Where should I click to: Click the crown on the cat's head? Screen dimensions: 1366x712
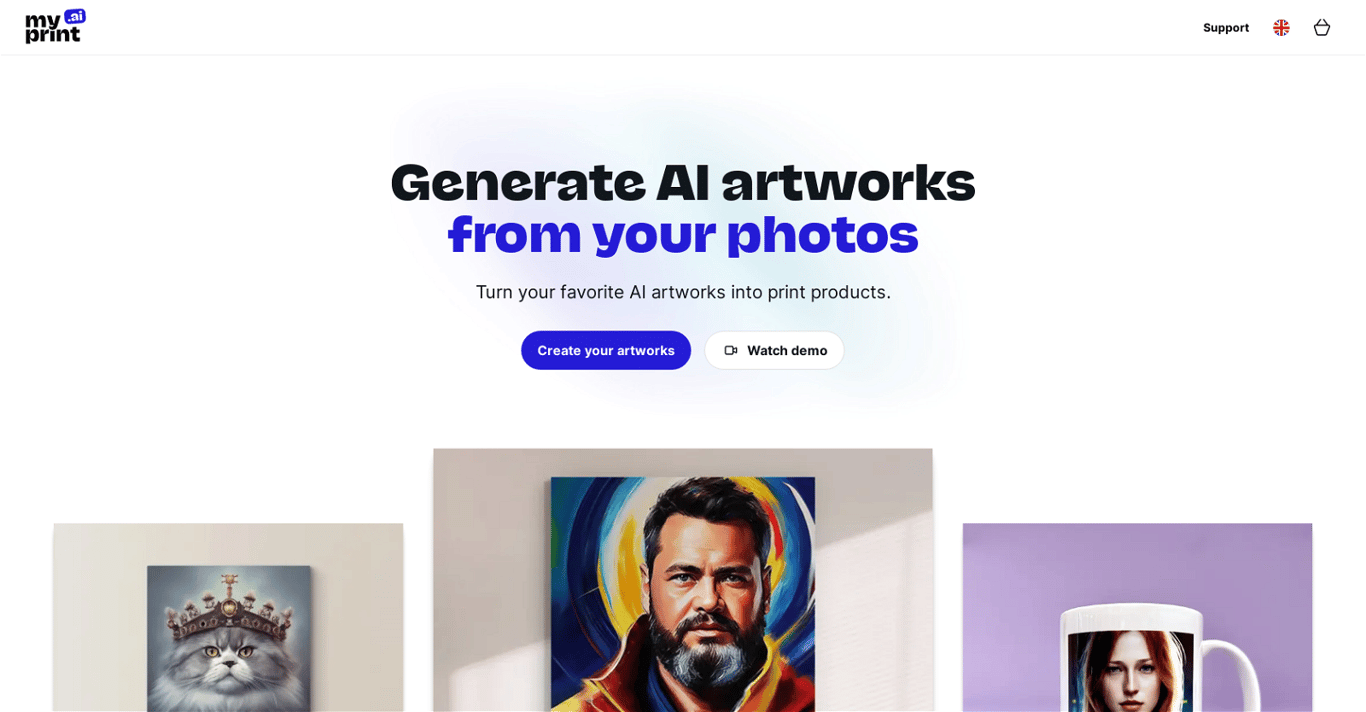click(x=227, y=600)
